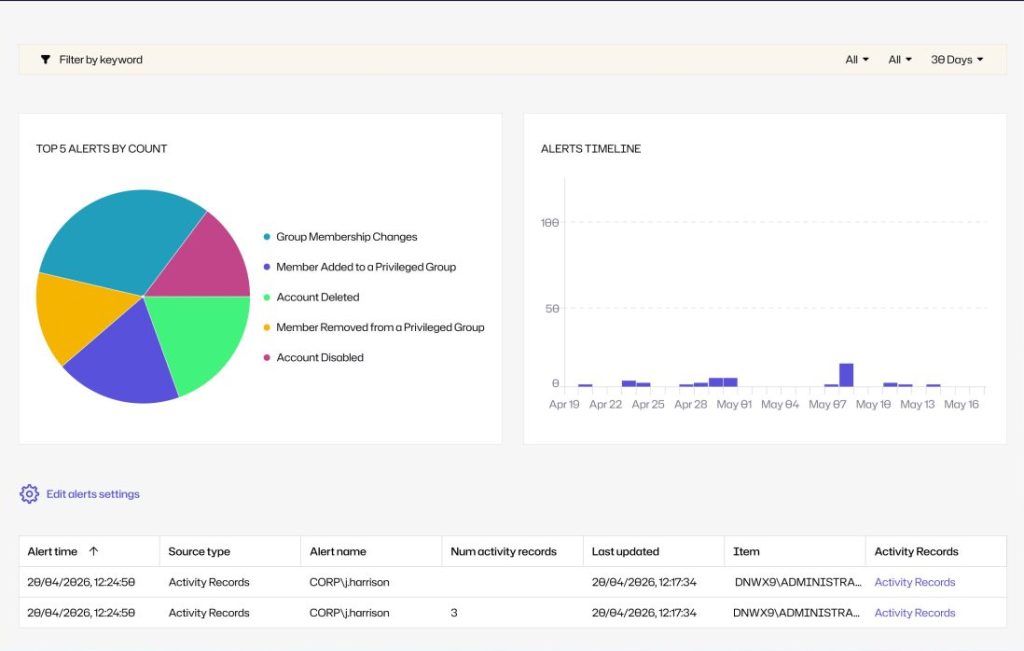Toggle Group Membership Changes legend entry
The image size is (1024, 651).
click(340, 236)
